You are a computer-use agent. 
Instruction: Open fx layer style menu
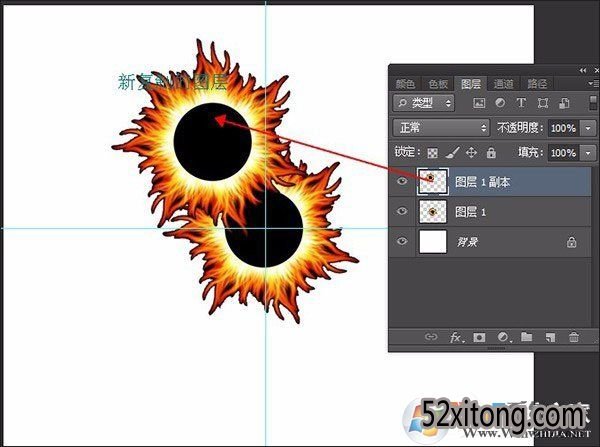457,337
